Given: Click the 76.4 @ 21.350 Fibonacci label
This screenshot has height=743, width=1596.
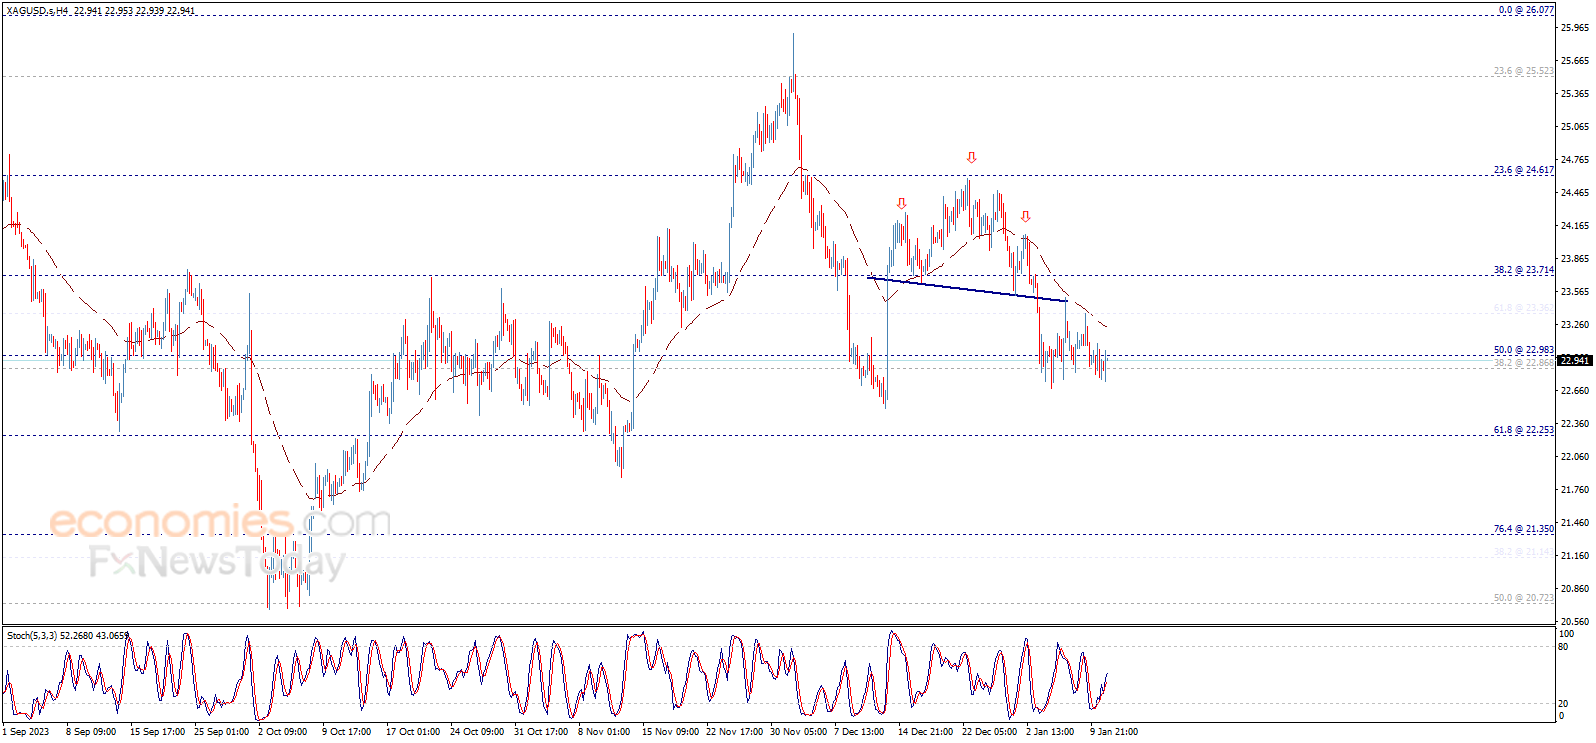Looking at the screenshot, I should (1524, 529).
